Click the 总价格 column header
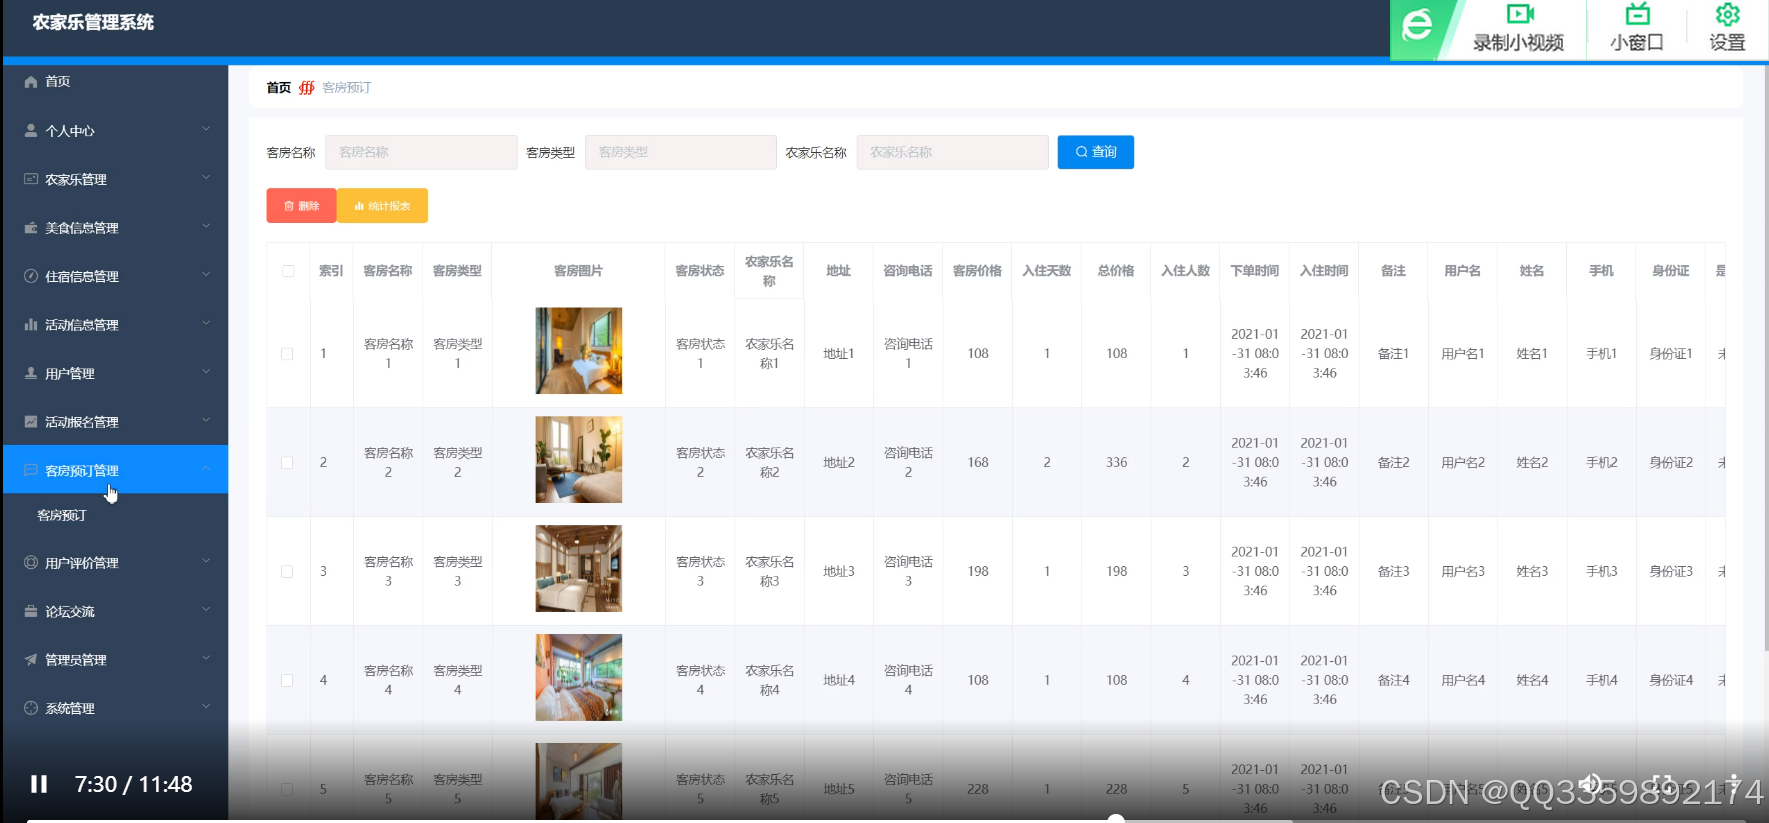The height and width of the screenshot is (823, 1769). tap(1116, 271)
